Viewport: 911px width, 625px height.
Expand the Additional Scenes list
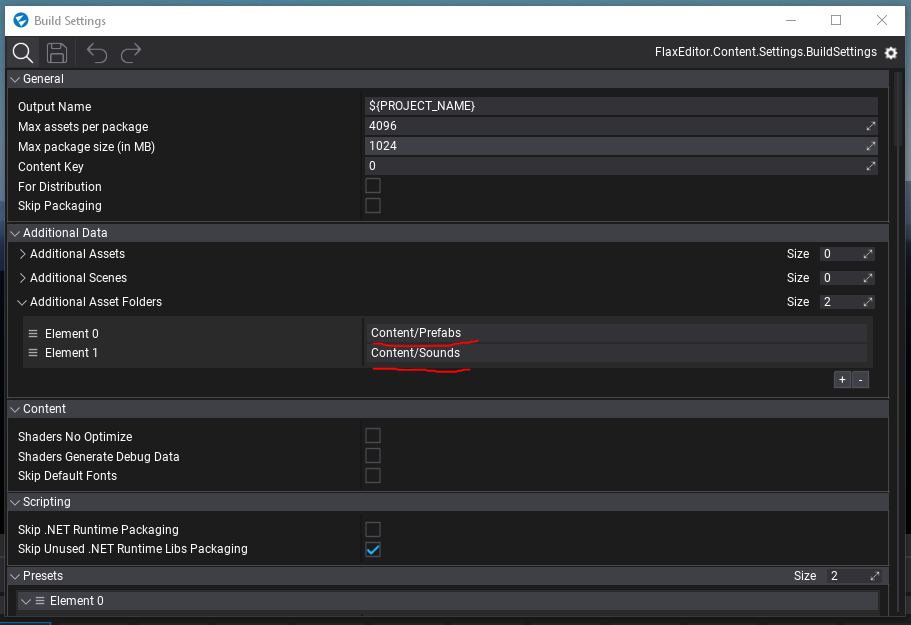click(x=22, y=278)
